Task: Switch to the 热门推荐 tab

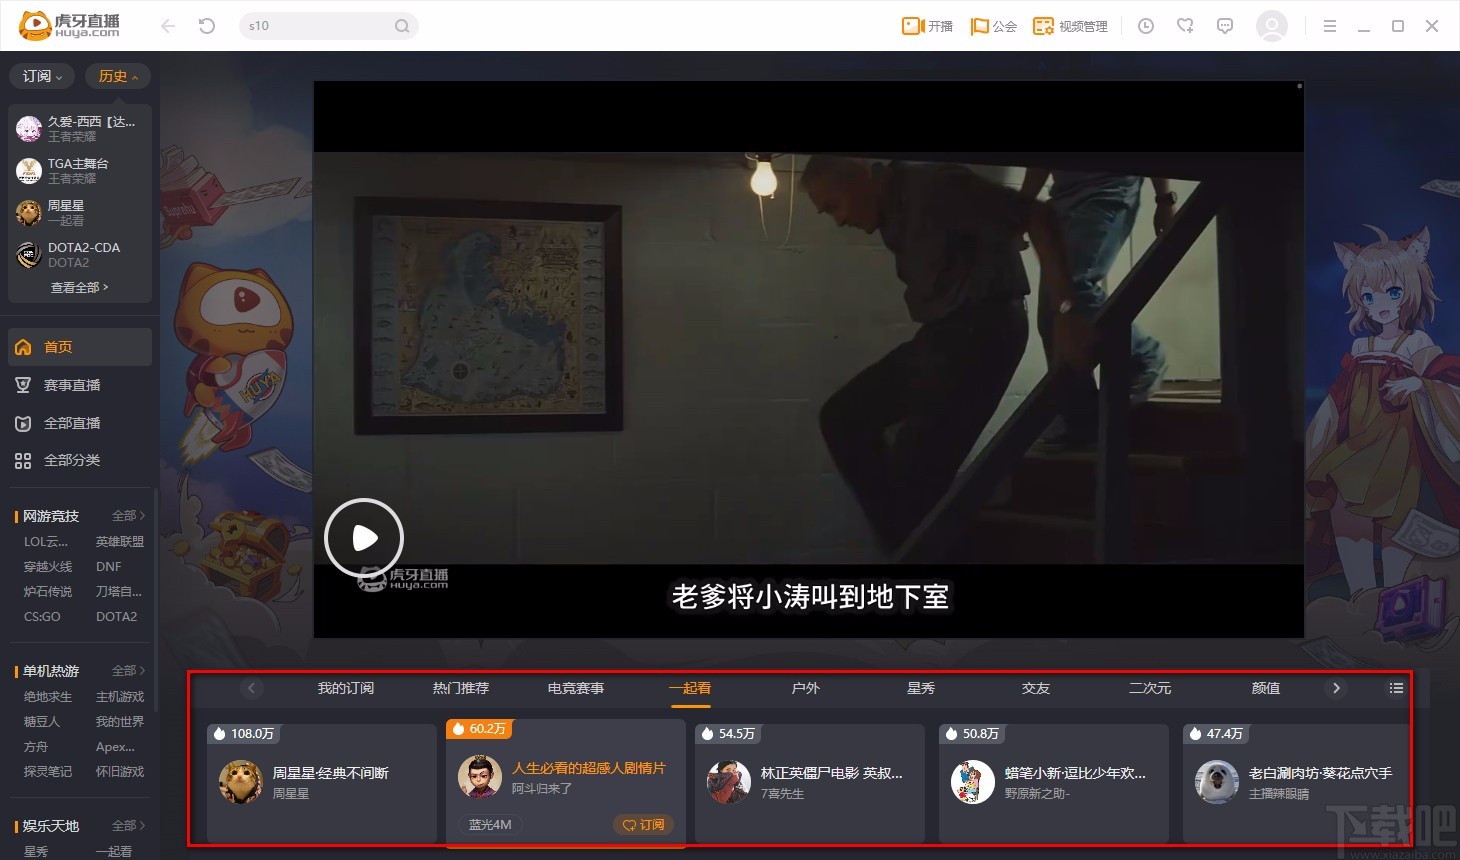Action: [460, 688]
